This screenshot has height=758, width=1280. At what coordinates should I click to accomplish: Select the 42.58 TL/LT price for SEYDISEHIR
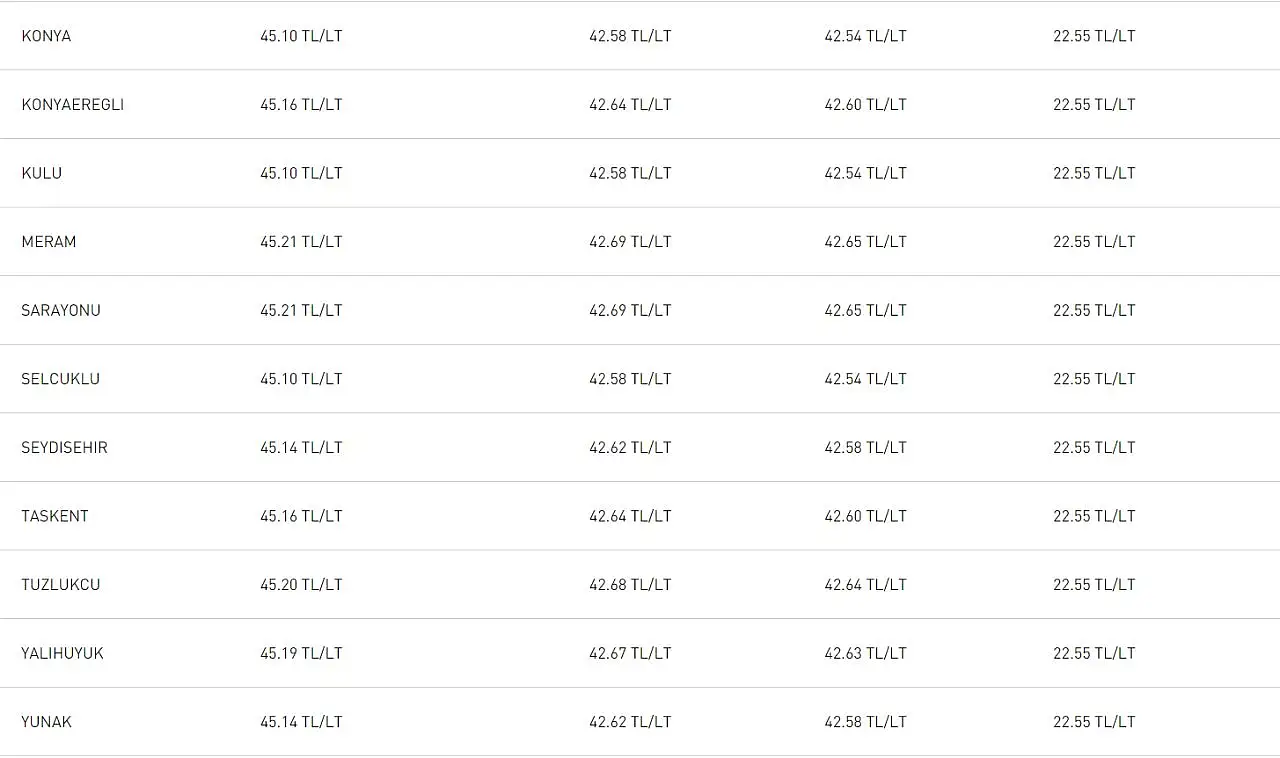coord(865,448)
